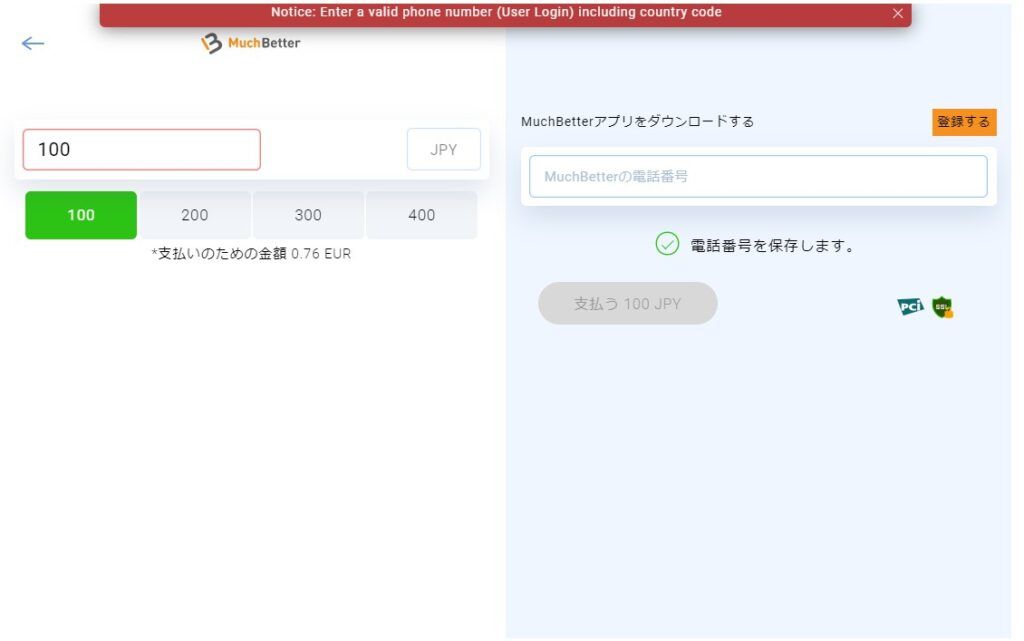The height and width of the screenshot is (641, 1024).
Task: Click the orange 登録する button
Action: [x=964, y=122]
